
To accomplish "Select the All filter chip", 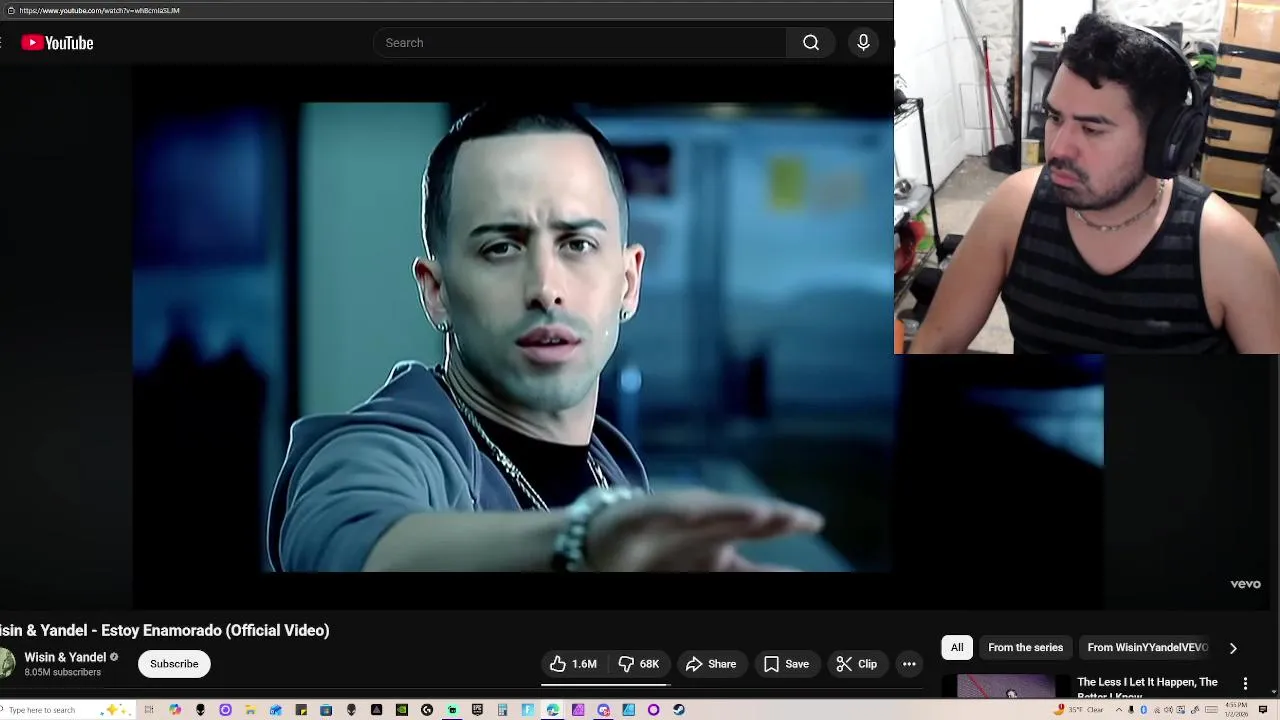I will pos(957,648).
